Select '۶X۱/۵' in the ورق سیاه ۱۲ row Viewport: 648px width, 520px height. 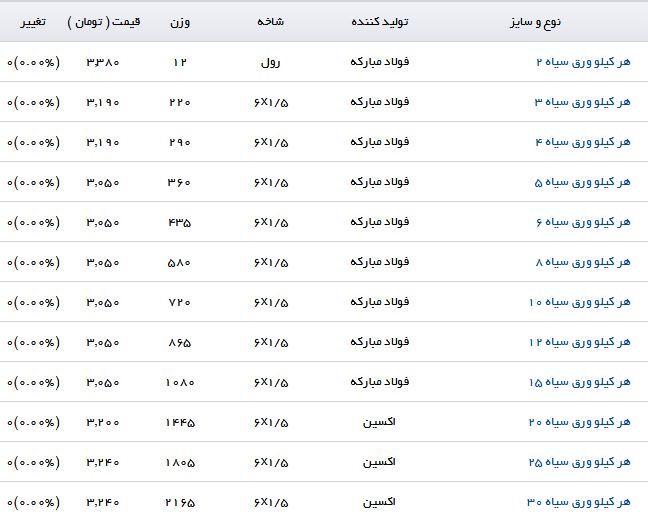coord(271,343)
